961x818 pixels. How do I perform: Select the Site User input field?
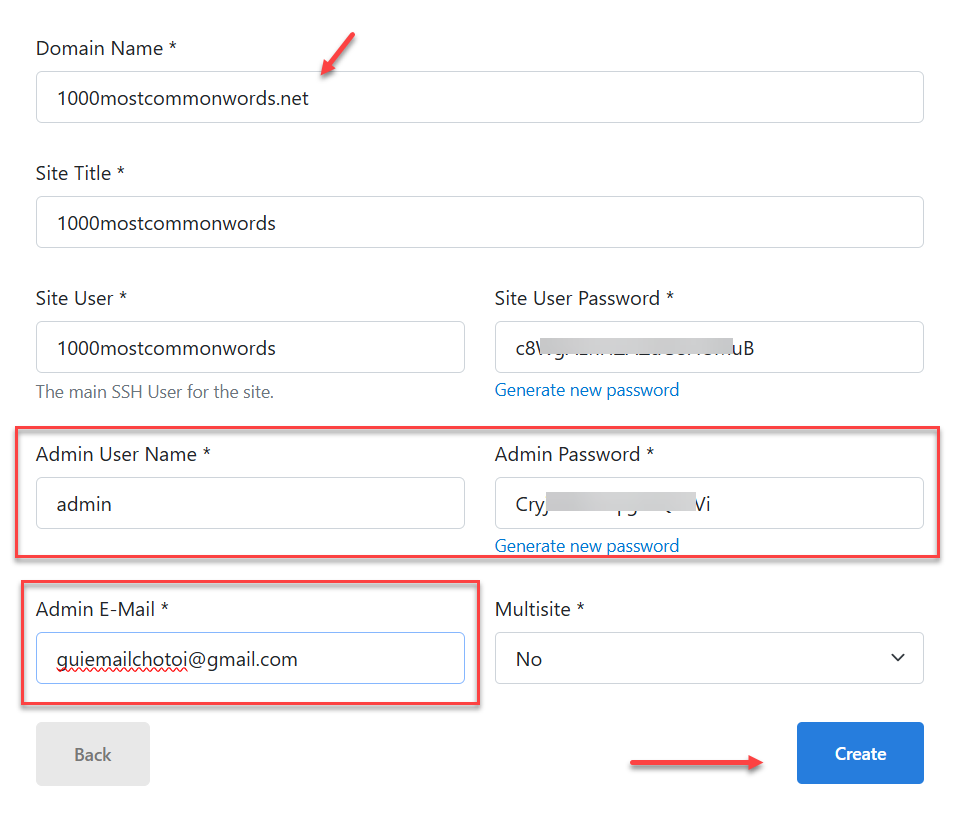pyautogui.click(x=250, y=347)
